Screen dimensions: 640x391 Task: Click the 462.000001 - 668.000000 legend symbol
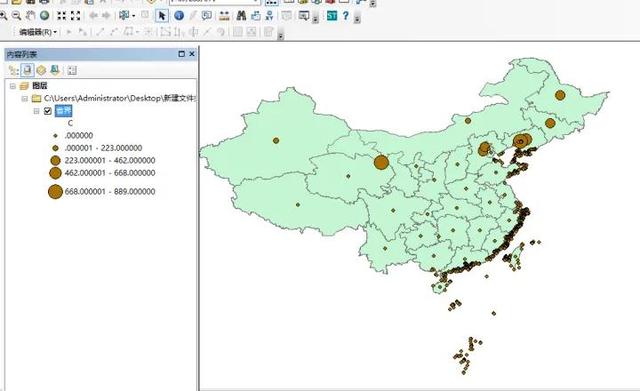(x=56, y=173)
